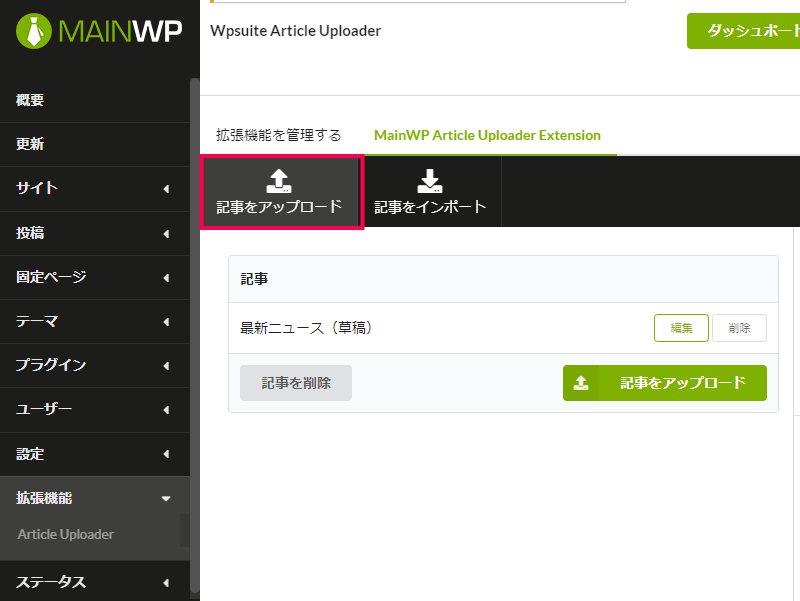Expand the プラグイン menu arrow
800x601 pixels.
coord(166,366)
